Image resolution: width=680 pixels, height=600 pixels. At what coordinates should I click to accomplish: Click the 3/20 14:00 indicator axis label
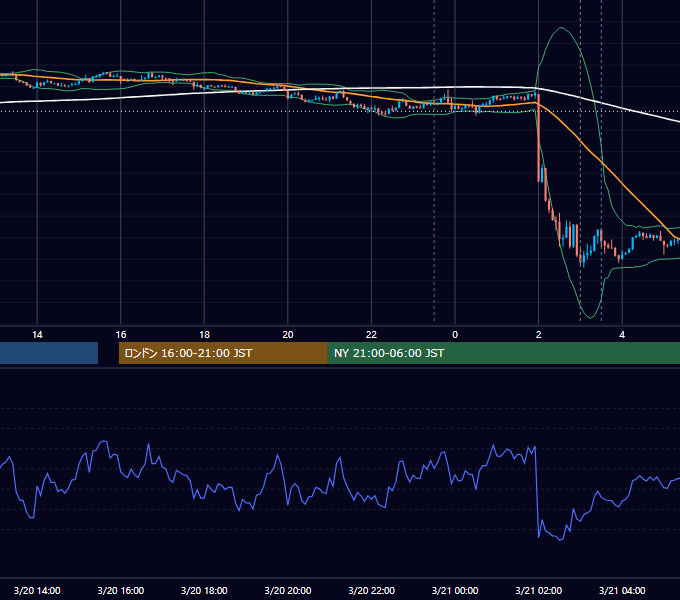pos(37,590)
